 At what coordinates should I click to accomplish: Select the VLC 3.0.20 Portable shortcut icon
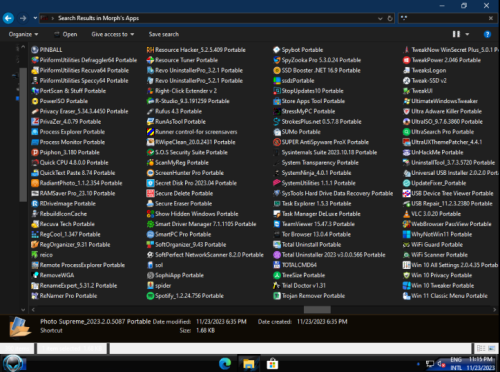(406, 214)
